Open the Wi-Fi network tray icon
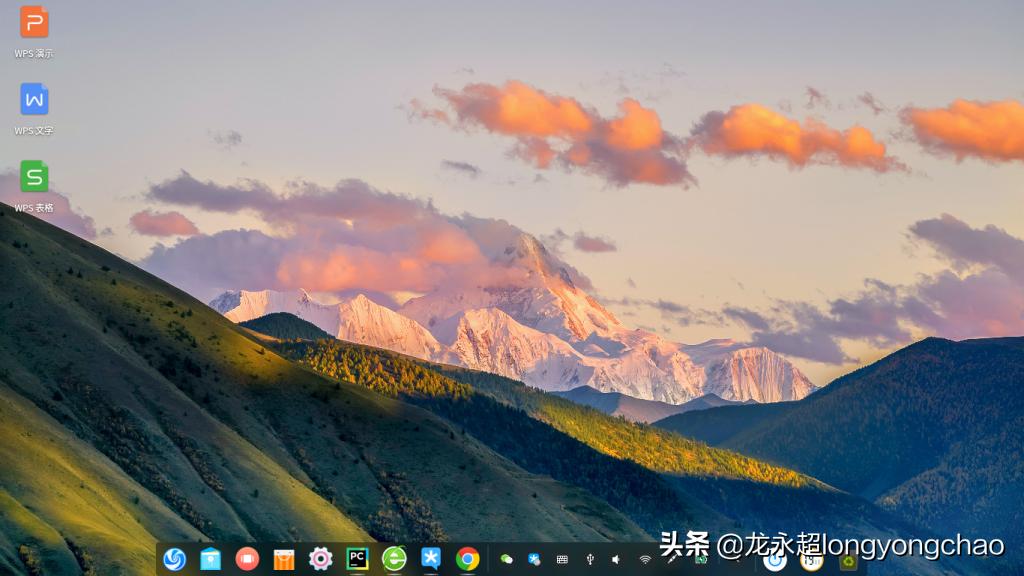This screenshot has height=576, width=1024. click(645, 561)
